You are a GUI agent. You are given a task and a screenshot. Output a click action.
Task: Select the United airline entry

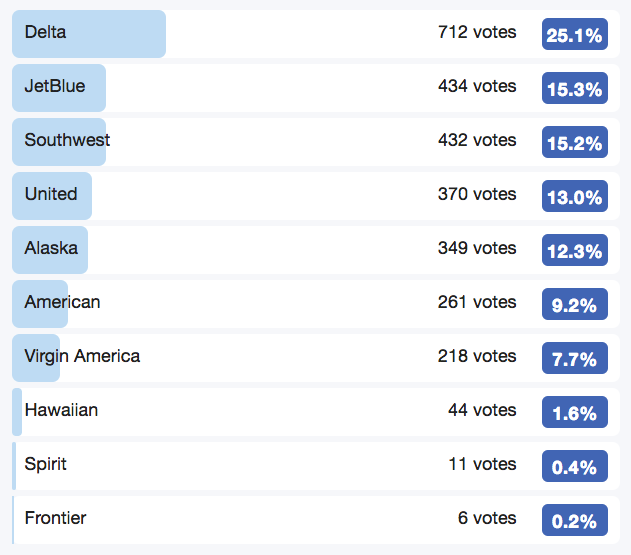(x=316, y=196)
